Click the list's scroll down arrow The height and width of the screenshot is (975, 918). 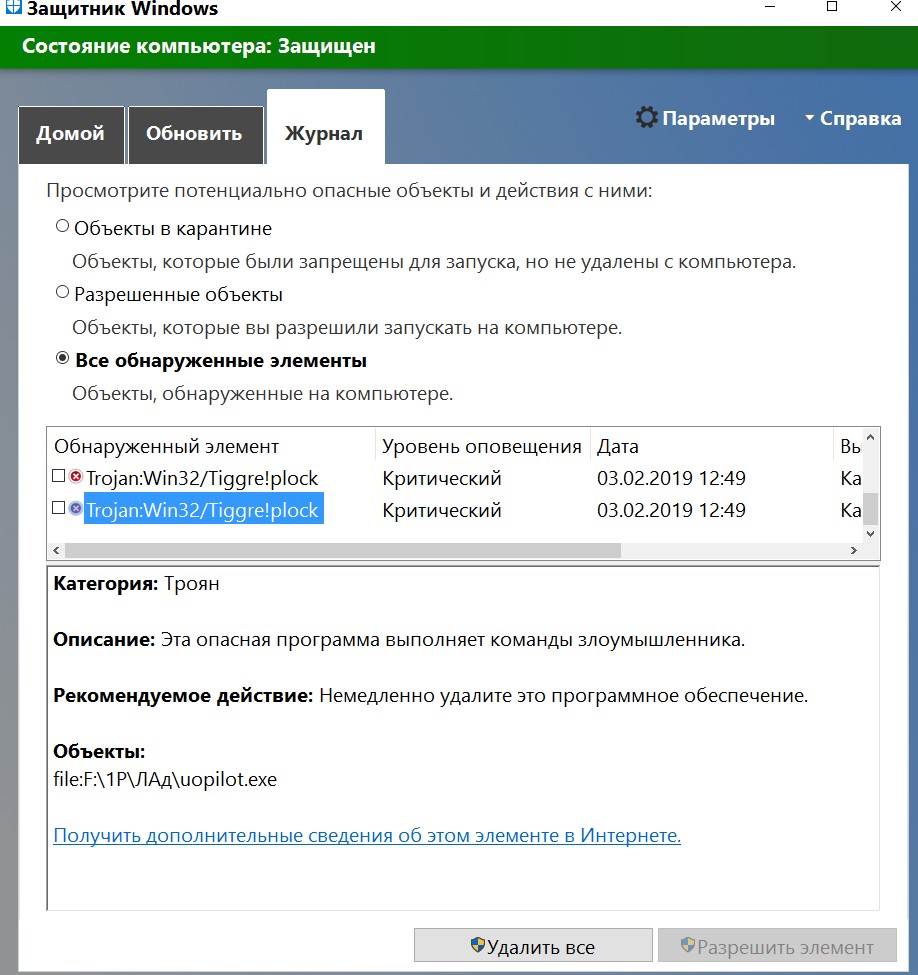[871, 534]
